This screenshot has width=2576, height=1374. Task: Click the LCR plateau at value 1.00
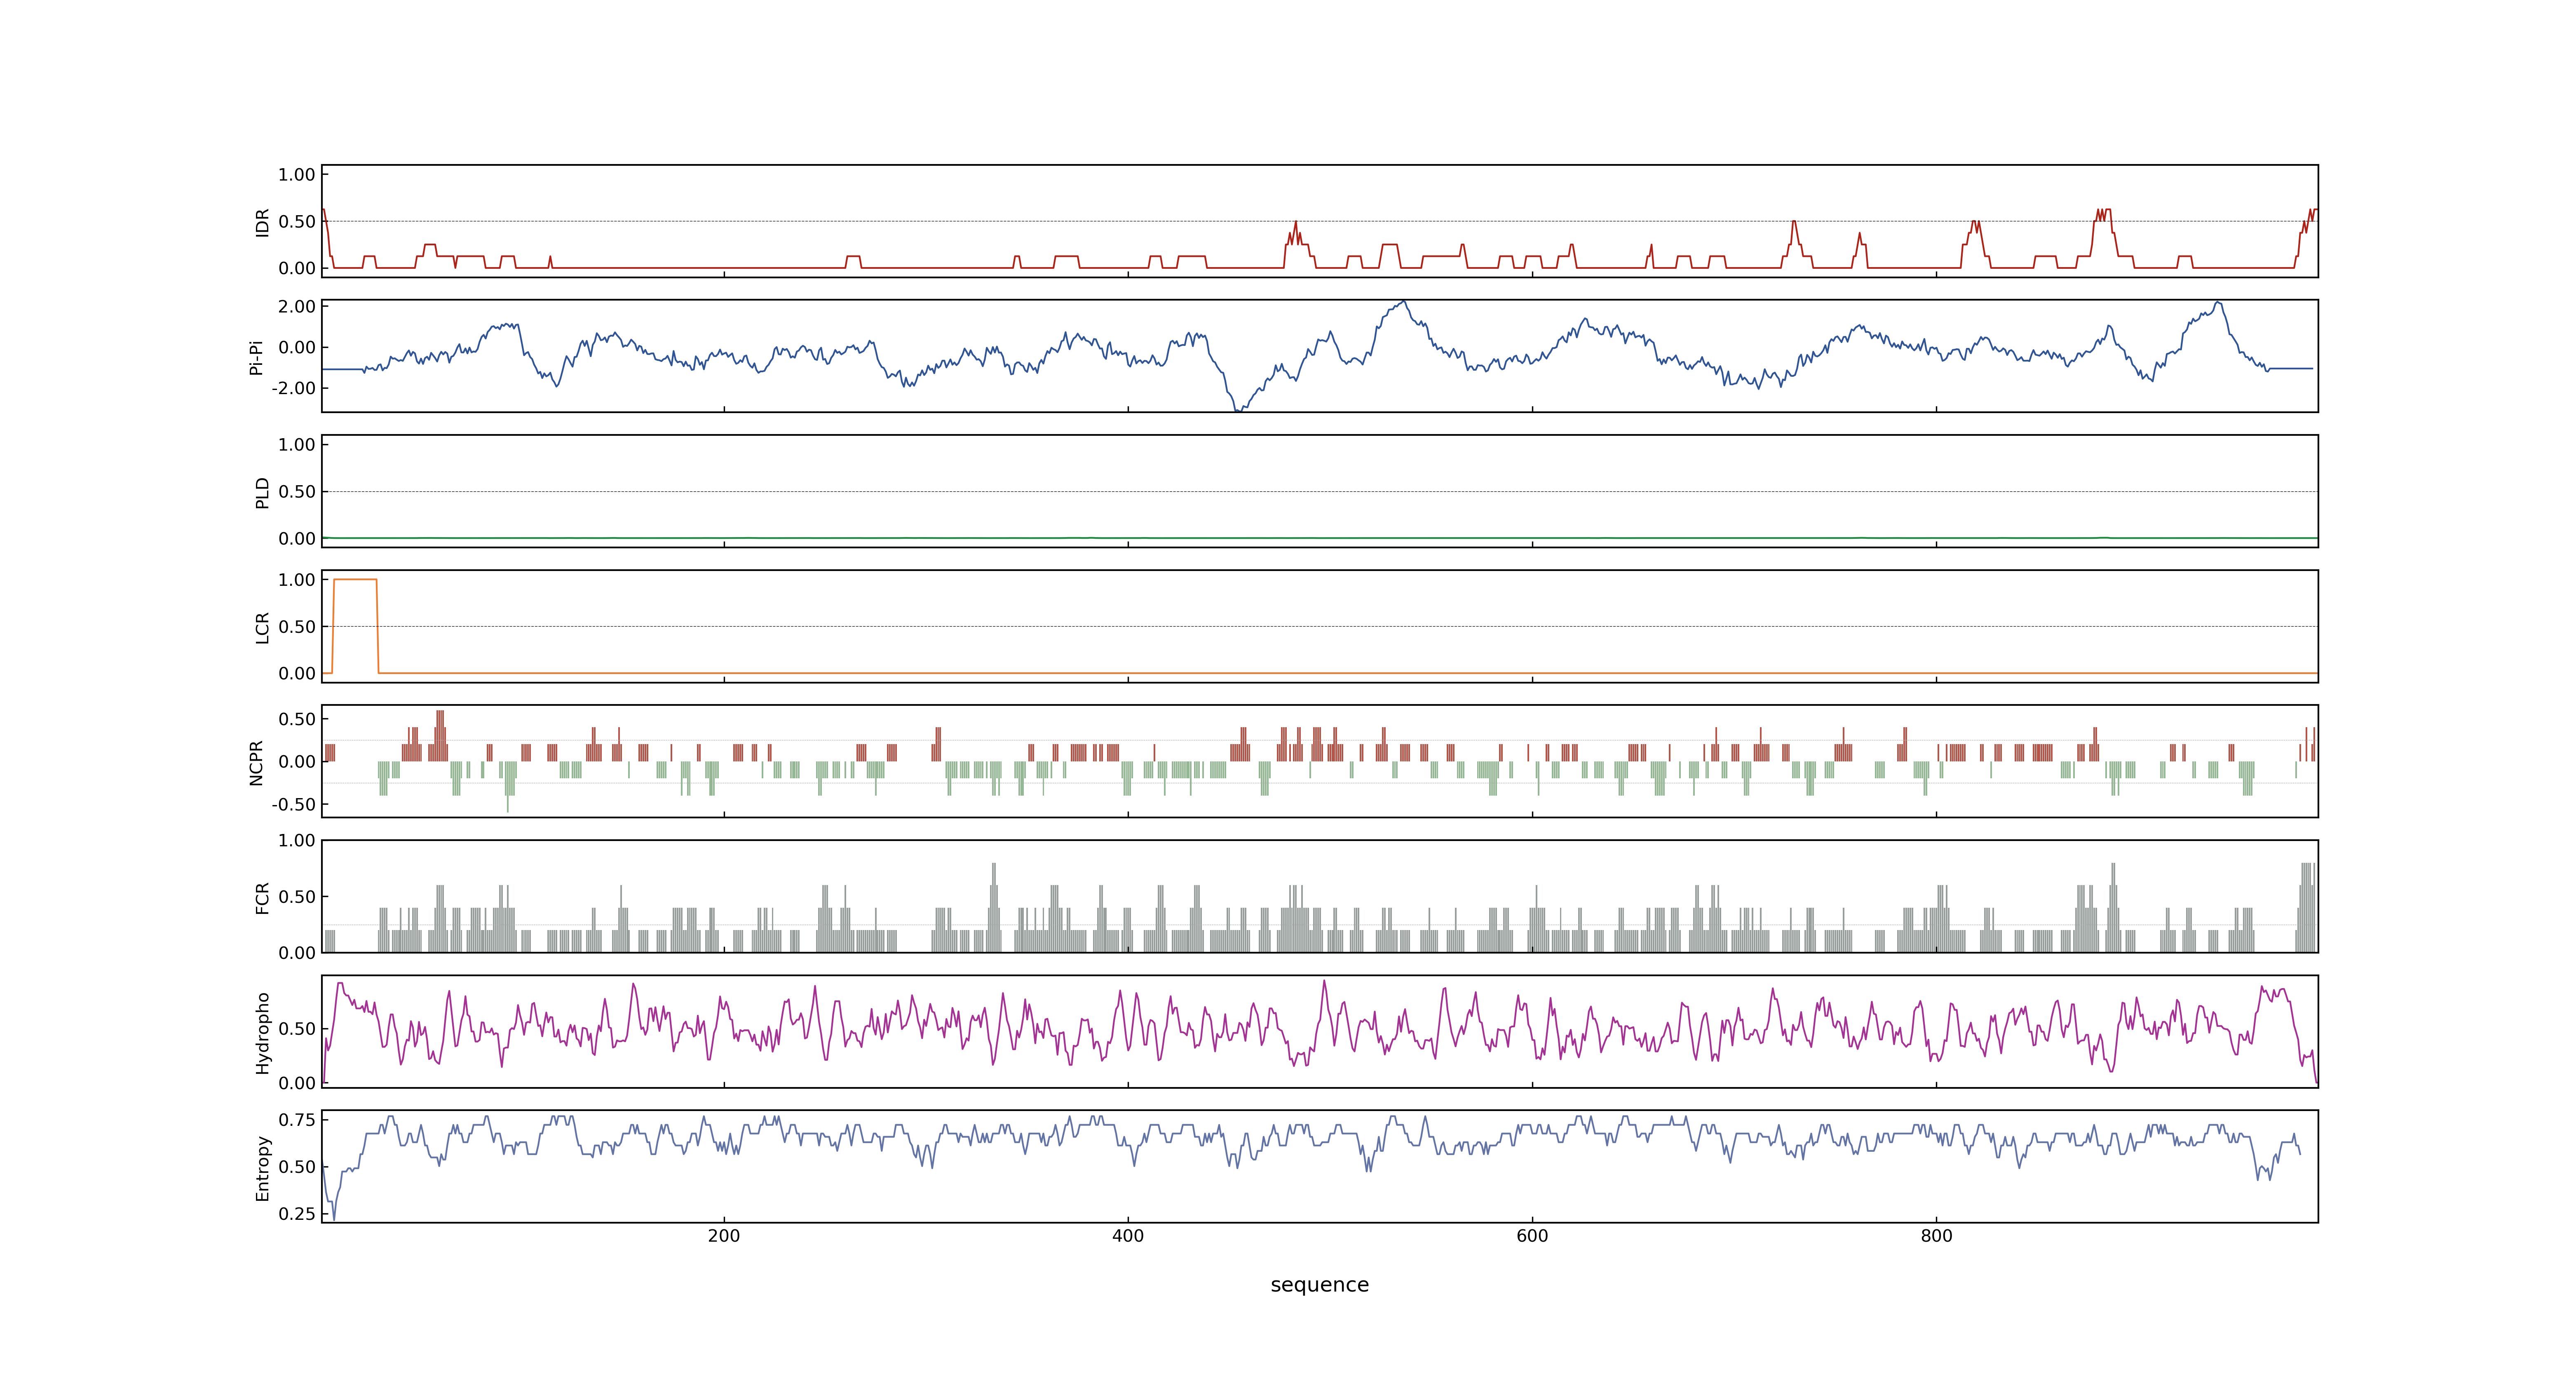click(355, 580)
